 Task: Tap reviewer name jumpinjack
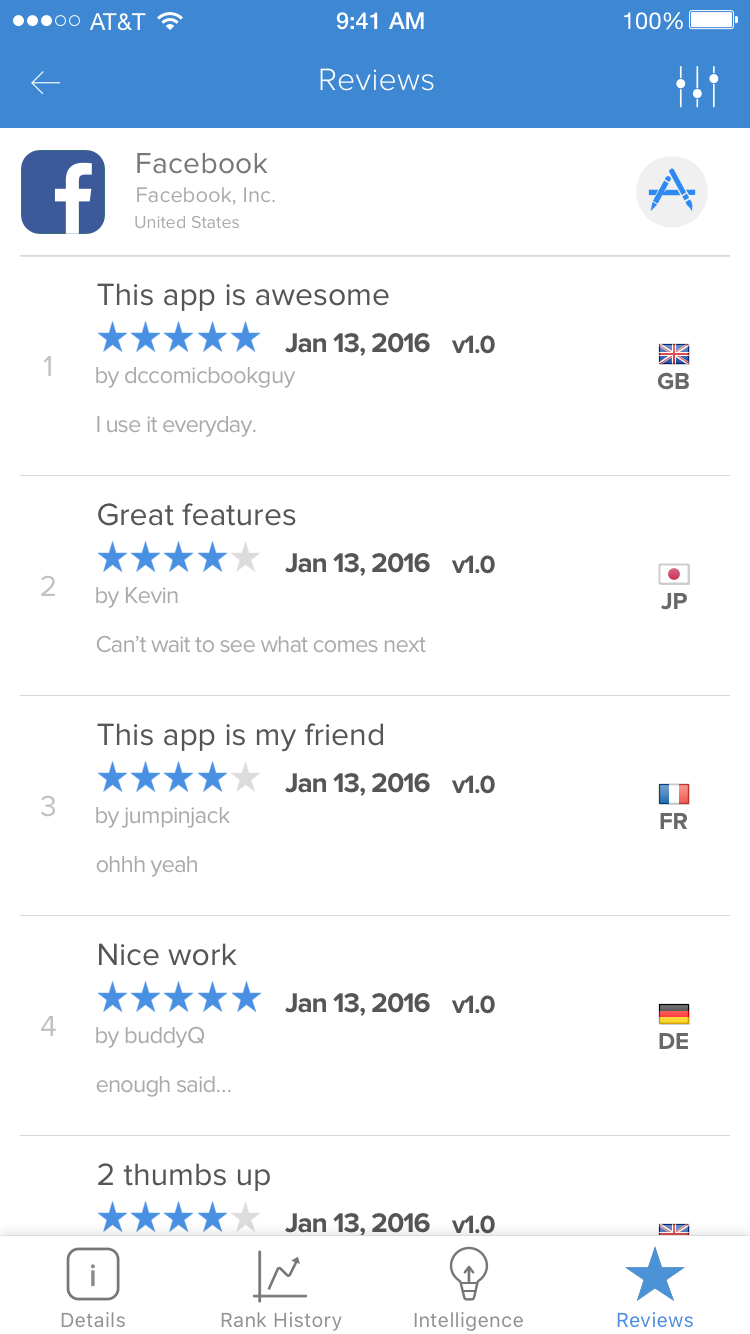click(162, 816)
